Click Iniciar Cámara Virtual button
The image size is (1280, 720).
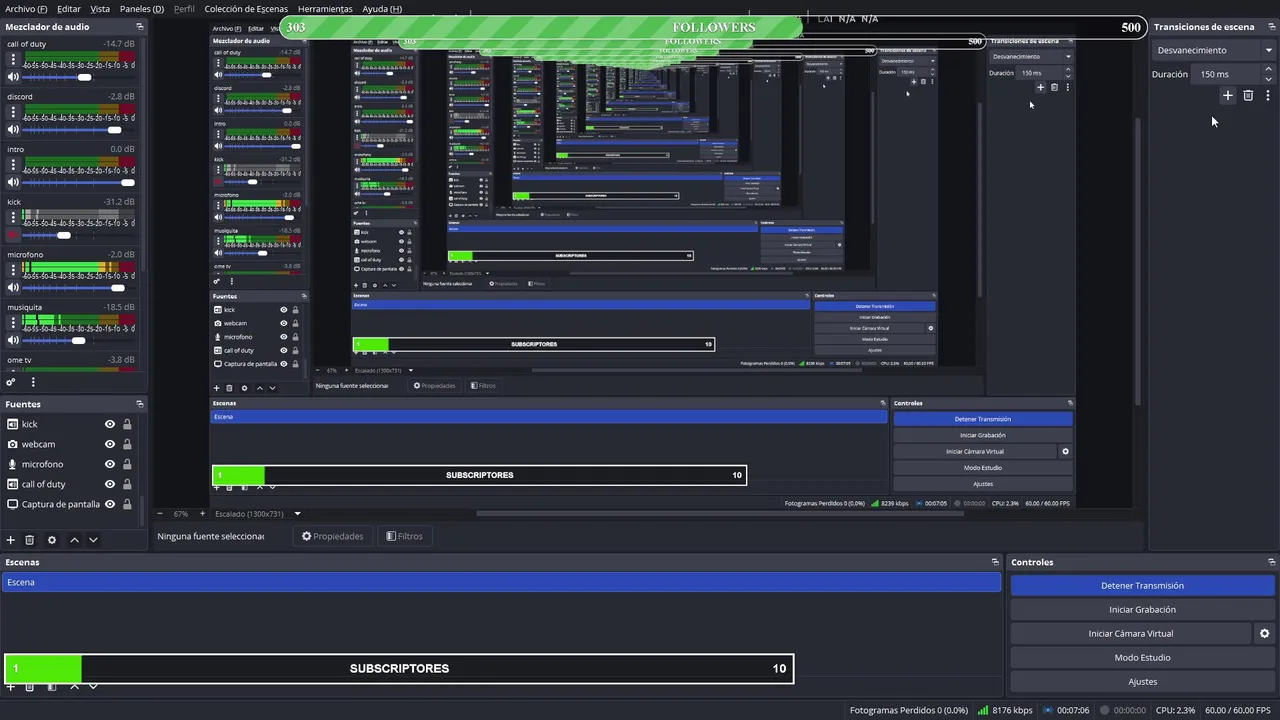(1131, 633)
